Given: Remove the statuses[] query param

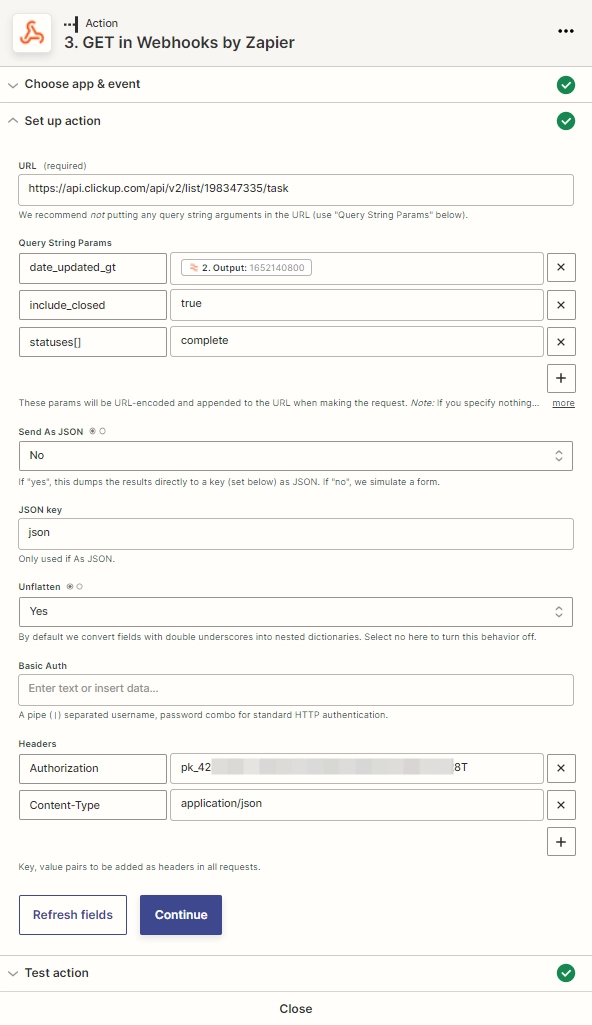Looking at the screenshot, I should (561, 342).
